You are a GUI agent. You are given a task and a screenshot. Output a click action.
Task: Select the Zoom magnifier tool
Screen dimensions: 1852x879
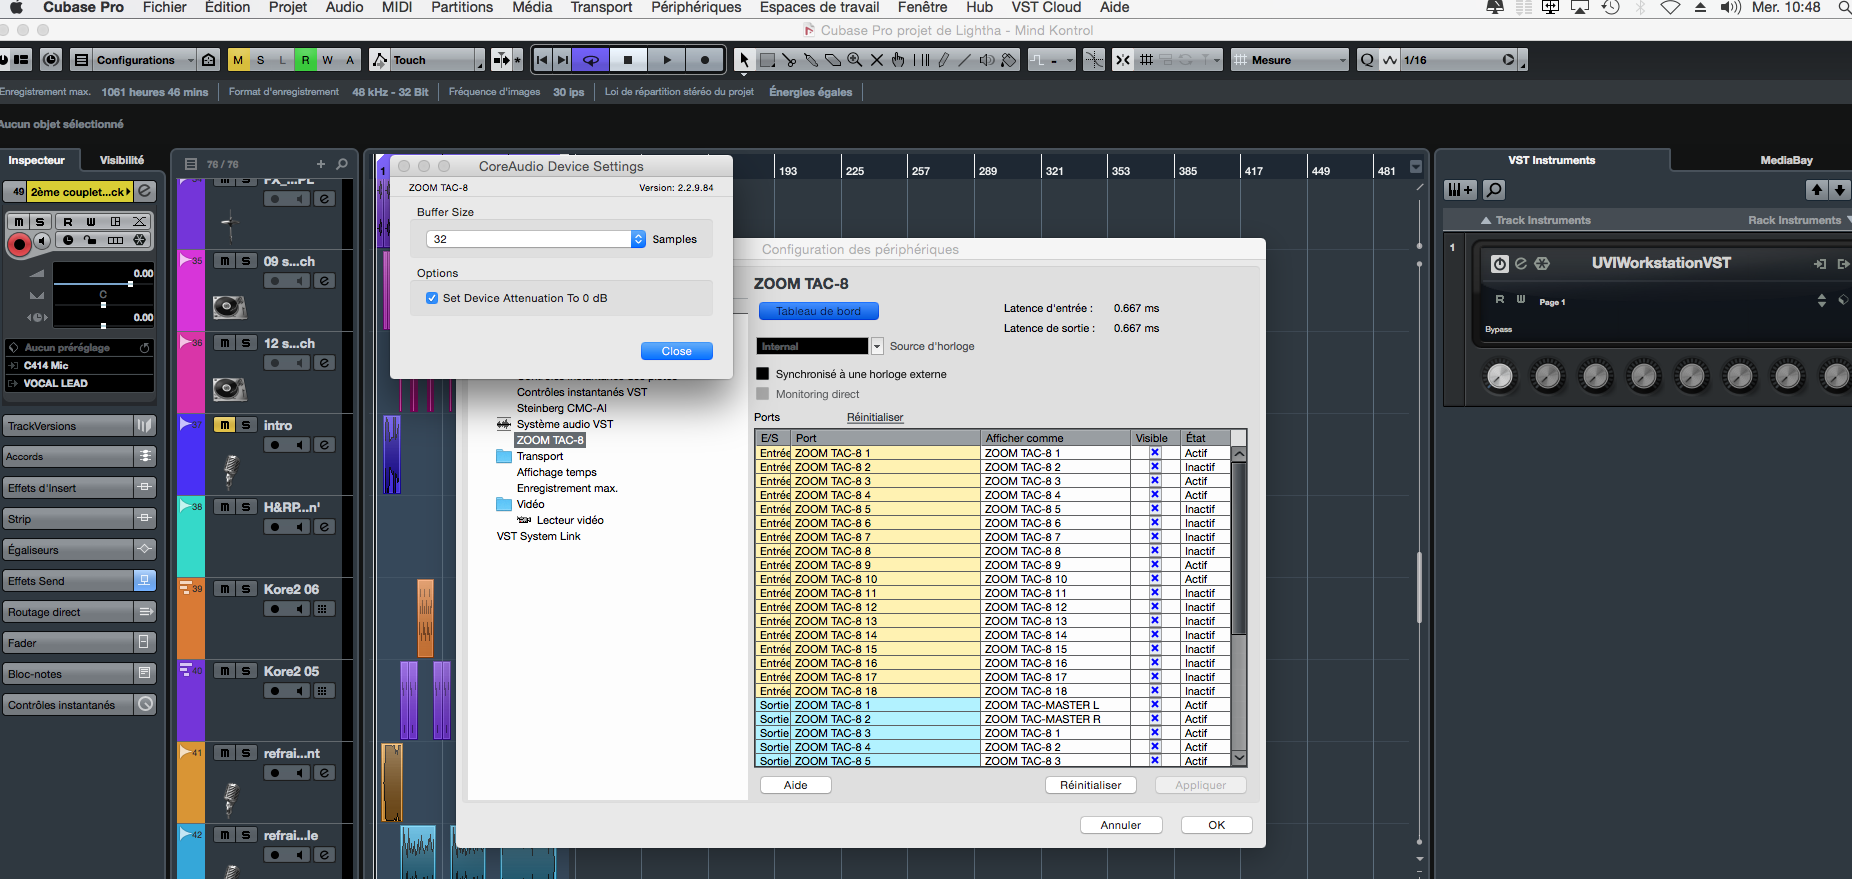click(855, 60)
